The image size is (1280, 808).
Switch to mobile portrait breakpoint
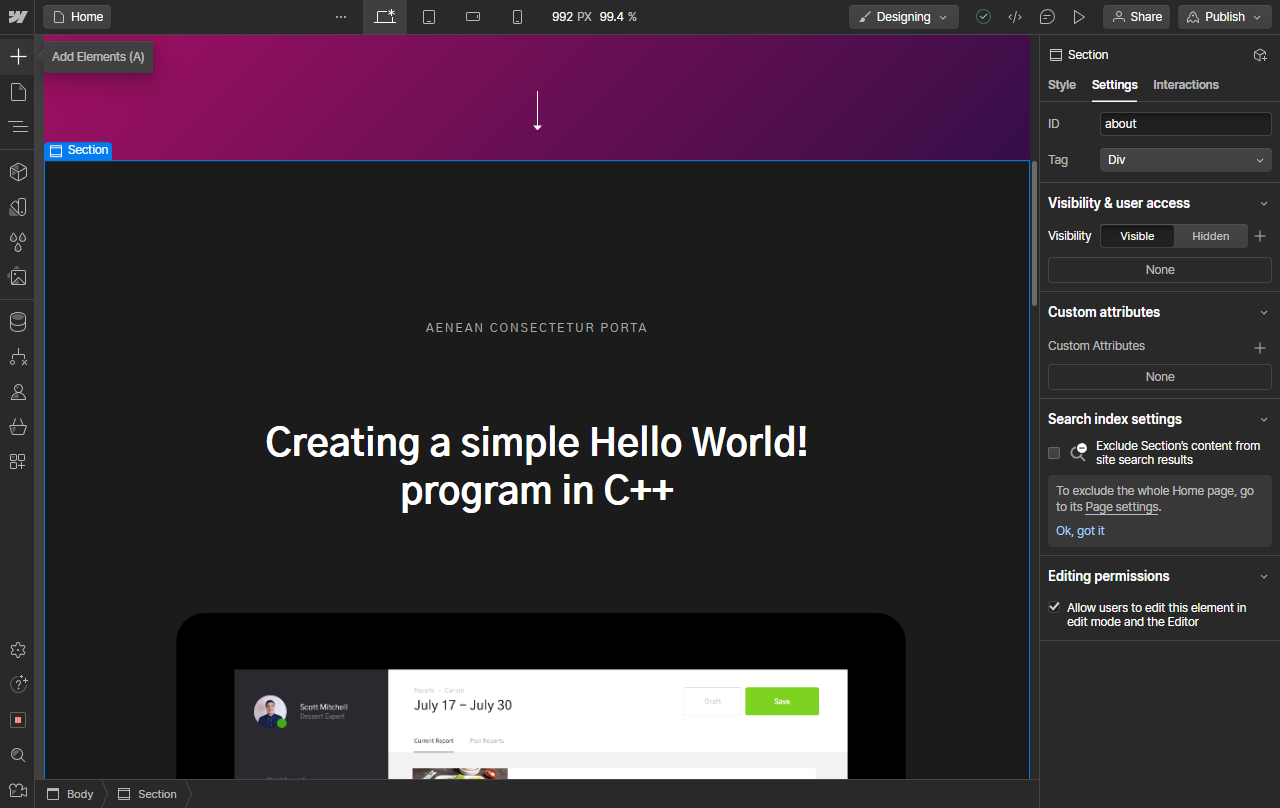click(x=517, y=17)
